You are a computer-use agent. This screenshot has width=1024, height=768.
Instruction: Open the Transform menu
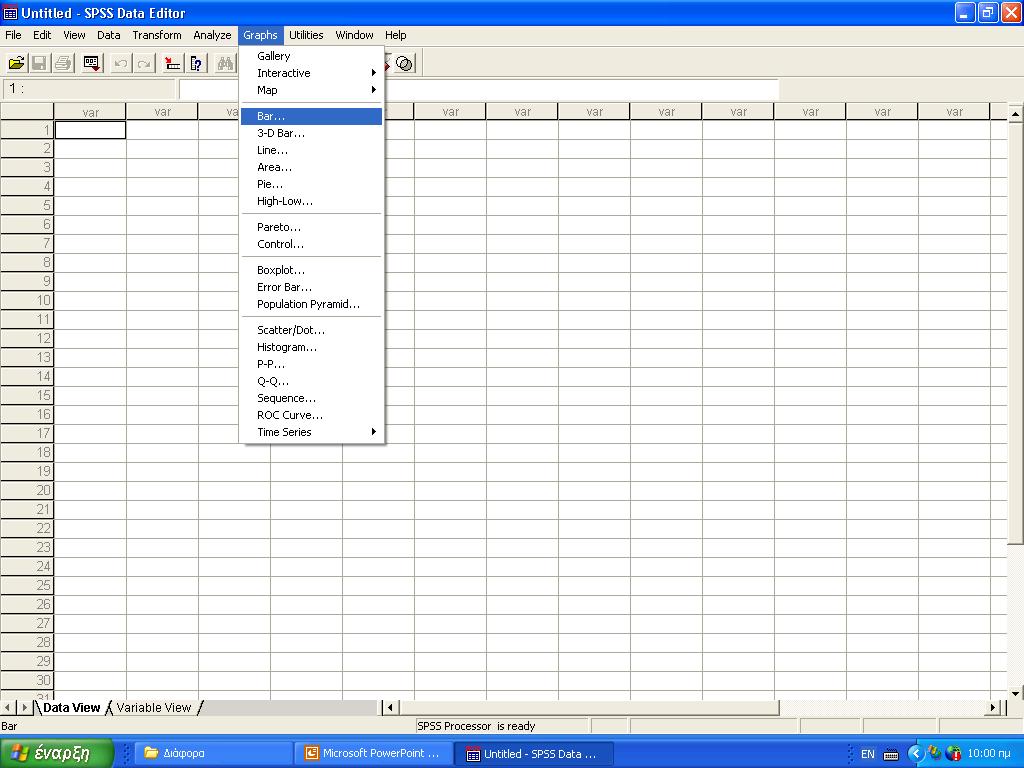tap(157, 35)
